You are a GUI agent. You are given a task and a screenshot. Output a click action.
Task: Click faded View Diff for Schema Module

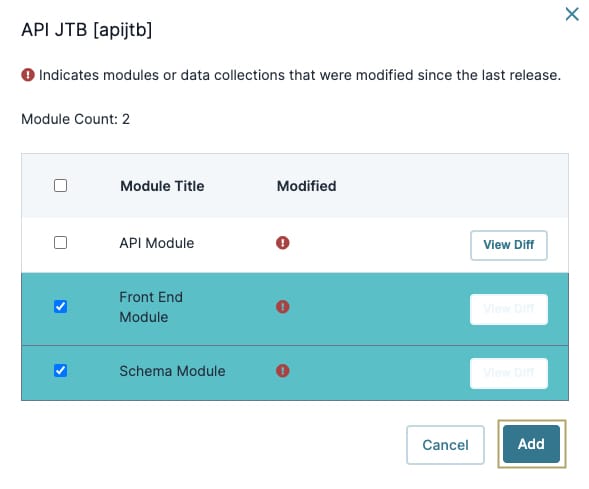pos(509,373)
